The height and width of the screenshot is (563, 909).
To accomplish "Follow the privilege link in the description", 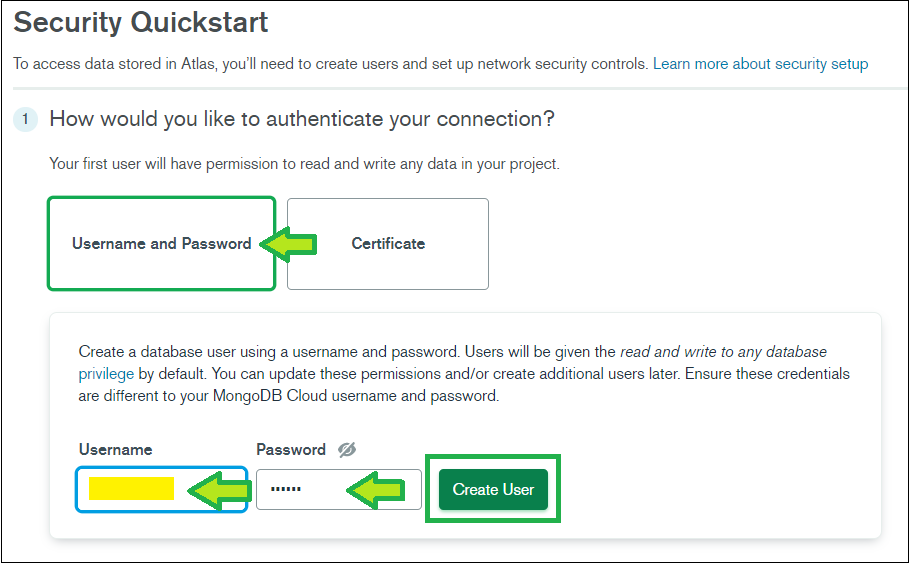I will pyautogui.click(x=106, y=374).
